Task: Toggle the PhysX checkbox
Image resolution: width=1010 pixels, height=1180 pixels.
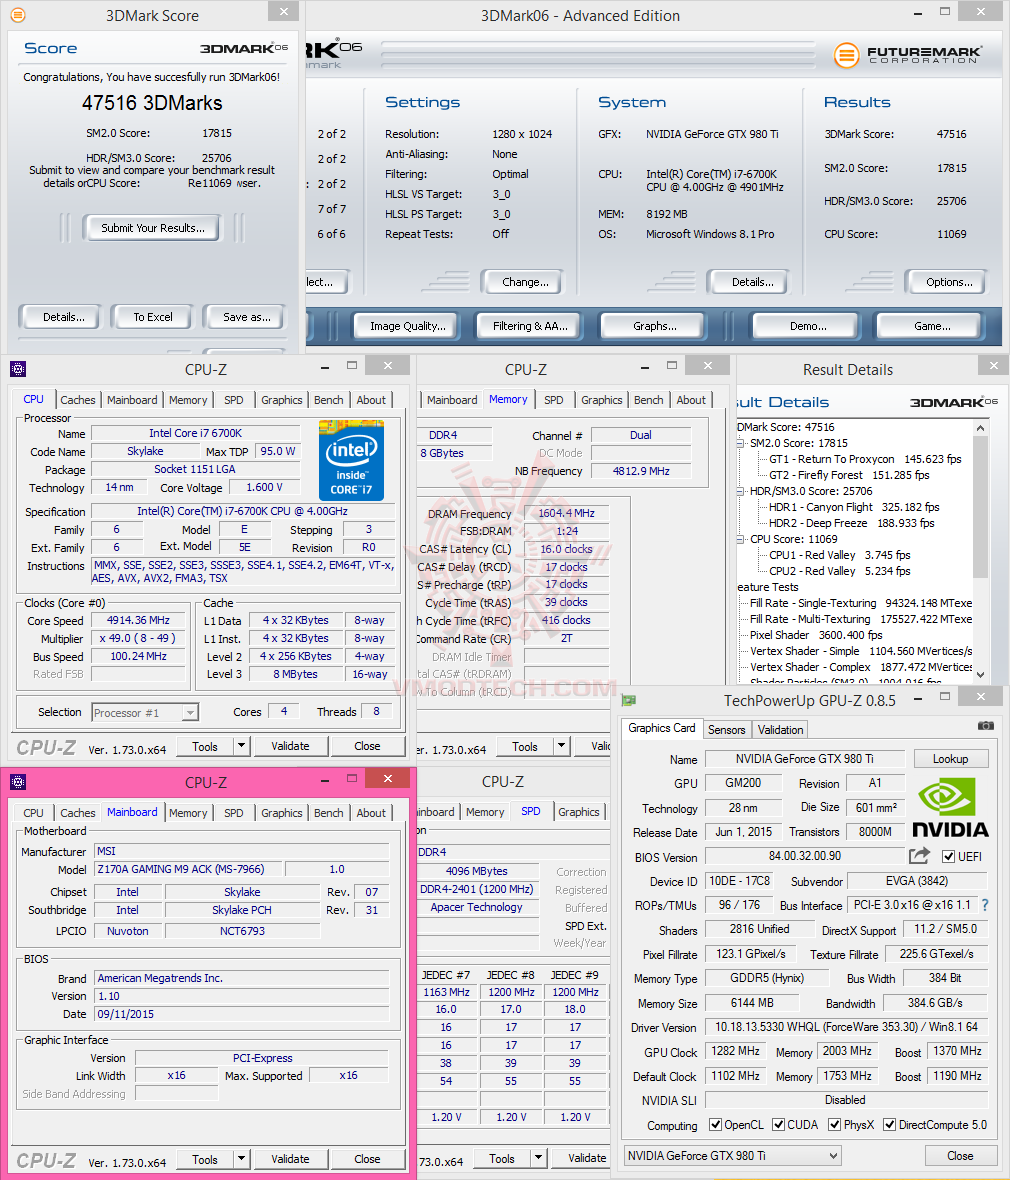Action: pyautogui.click(x=834, y=1125)
